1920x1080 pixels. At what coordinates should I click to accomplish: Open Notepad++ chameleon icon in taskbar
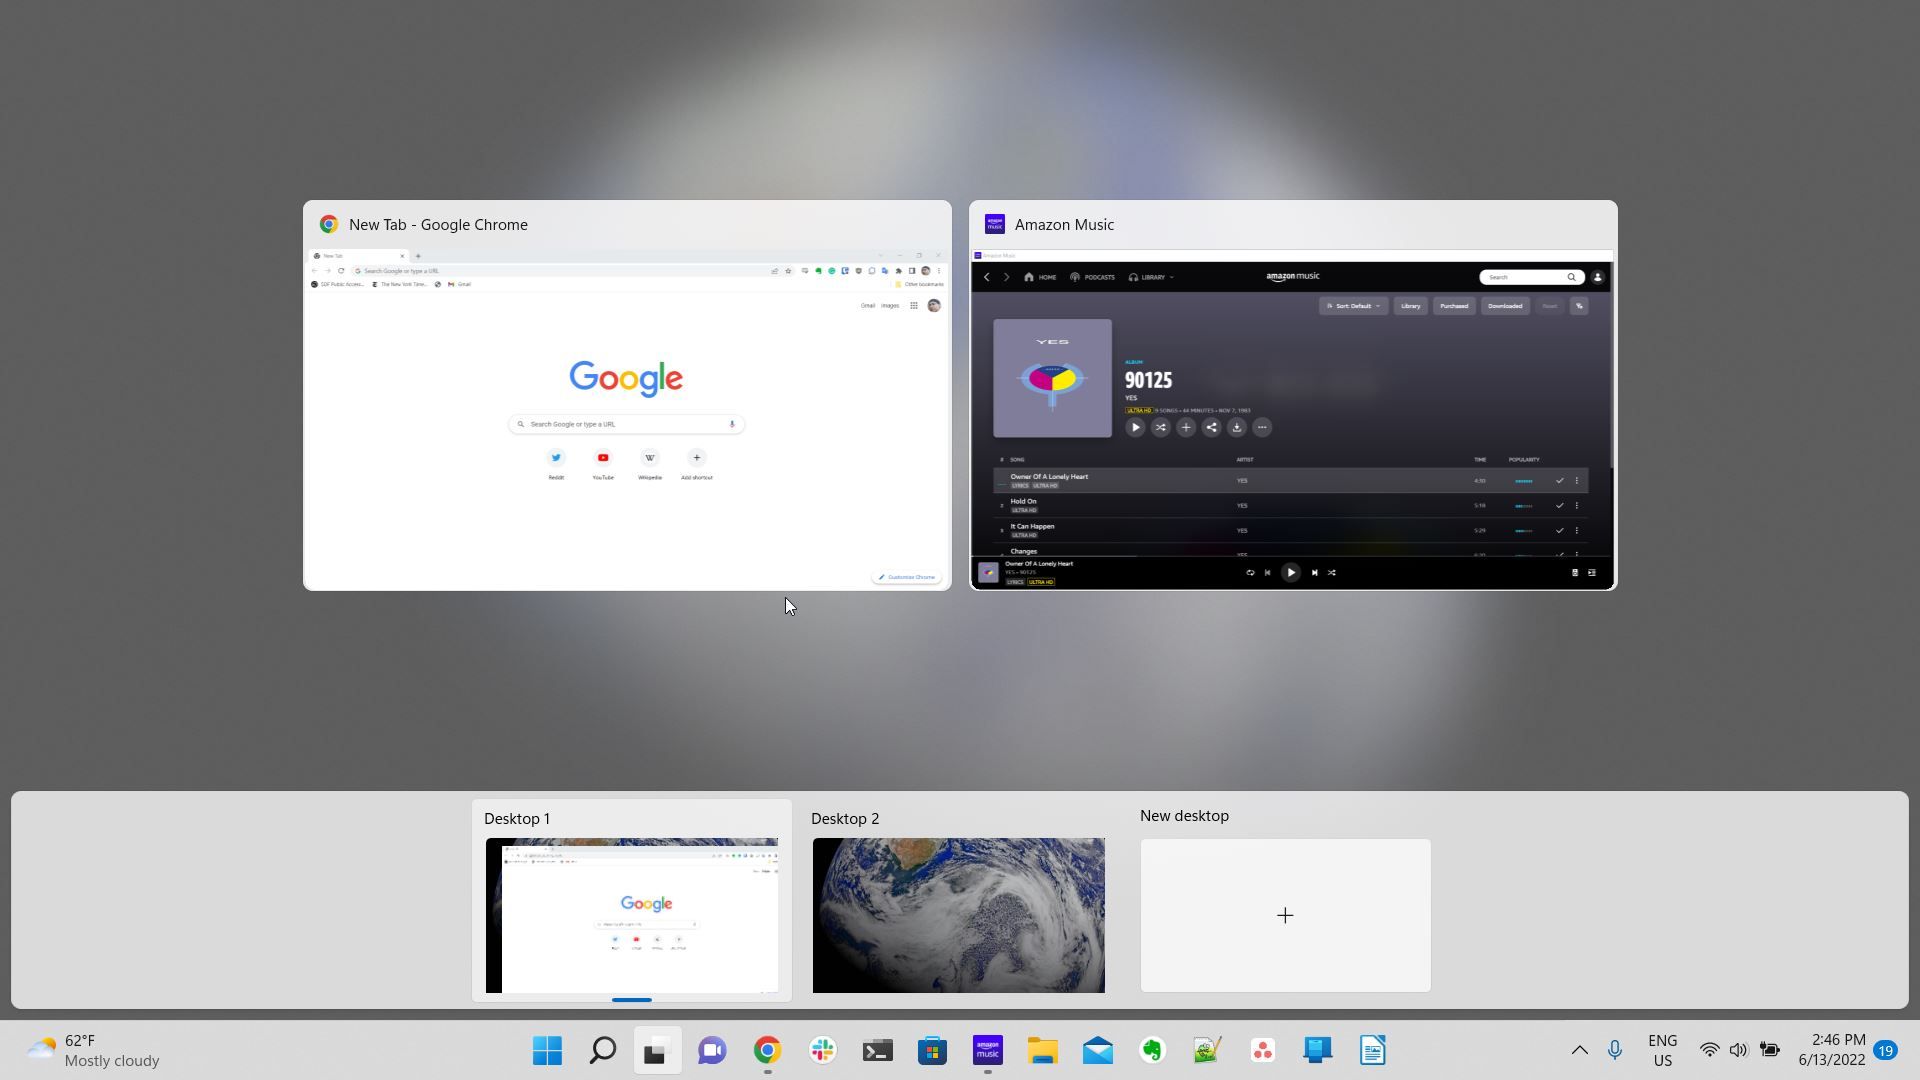pos(1207,1050)
